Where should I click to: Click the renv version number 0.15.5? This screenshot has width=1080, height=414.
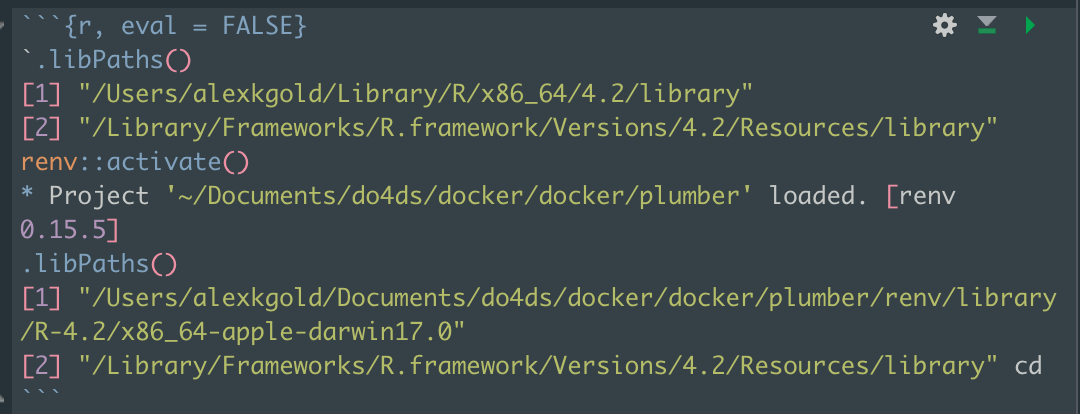[x=62, y=230]
